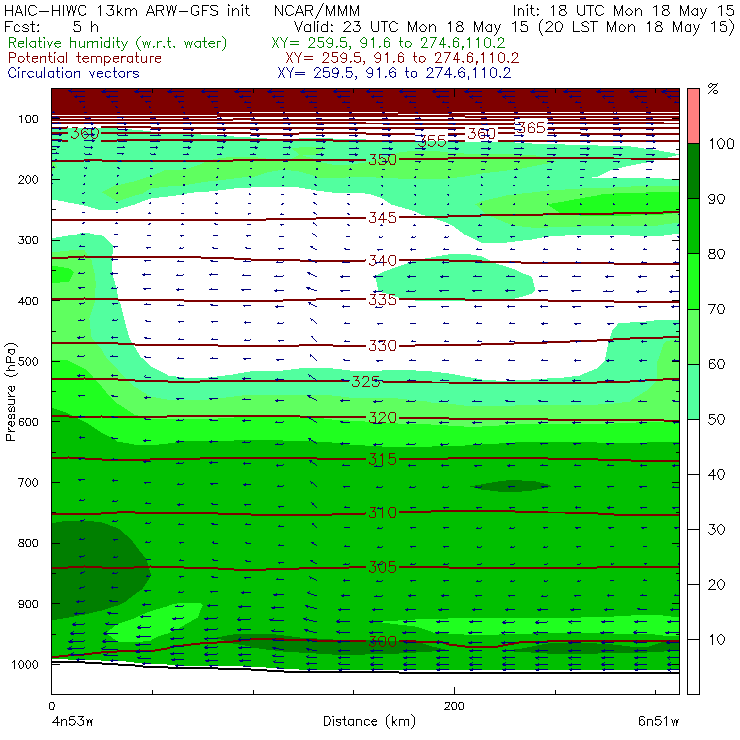Image resolution: width=740 pixels, height=740 pixels.
Task: Click the 335 potential temperature contour label
Action: (382, 300)
